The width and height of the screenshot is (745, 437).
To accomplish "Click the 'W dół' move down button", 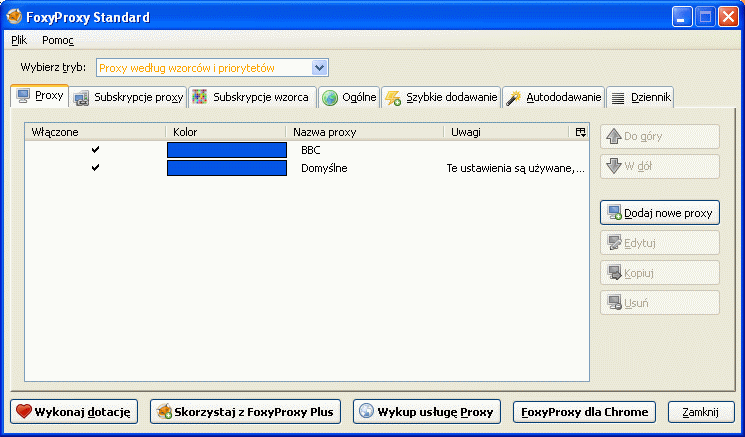I will click(x=660, y=167).
